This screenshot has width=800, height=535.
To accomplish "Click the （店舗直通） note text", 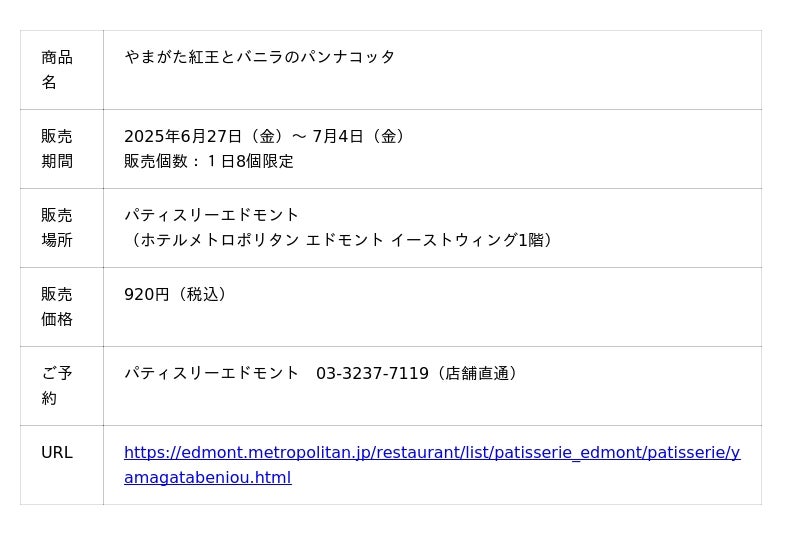I will (x=476, y=373).
